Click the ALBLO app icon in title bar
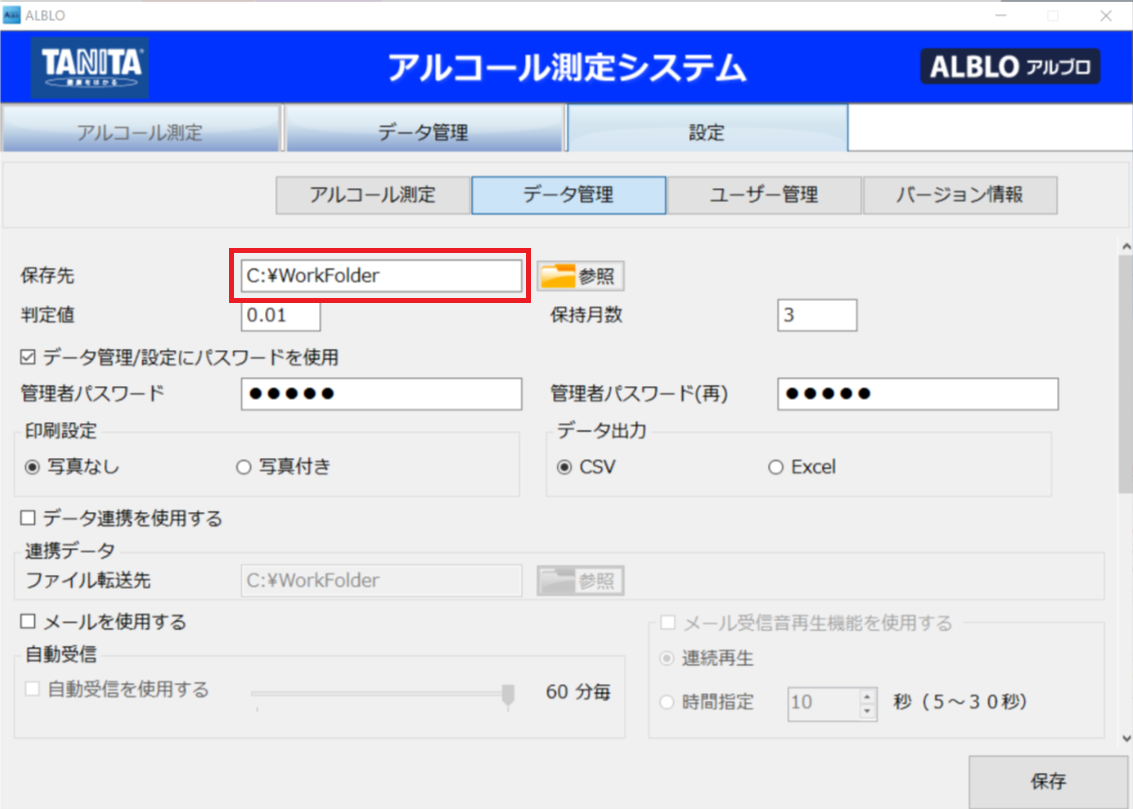This screenshot has height=809, width=1133. 11,15
